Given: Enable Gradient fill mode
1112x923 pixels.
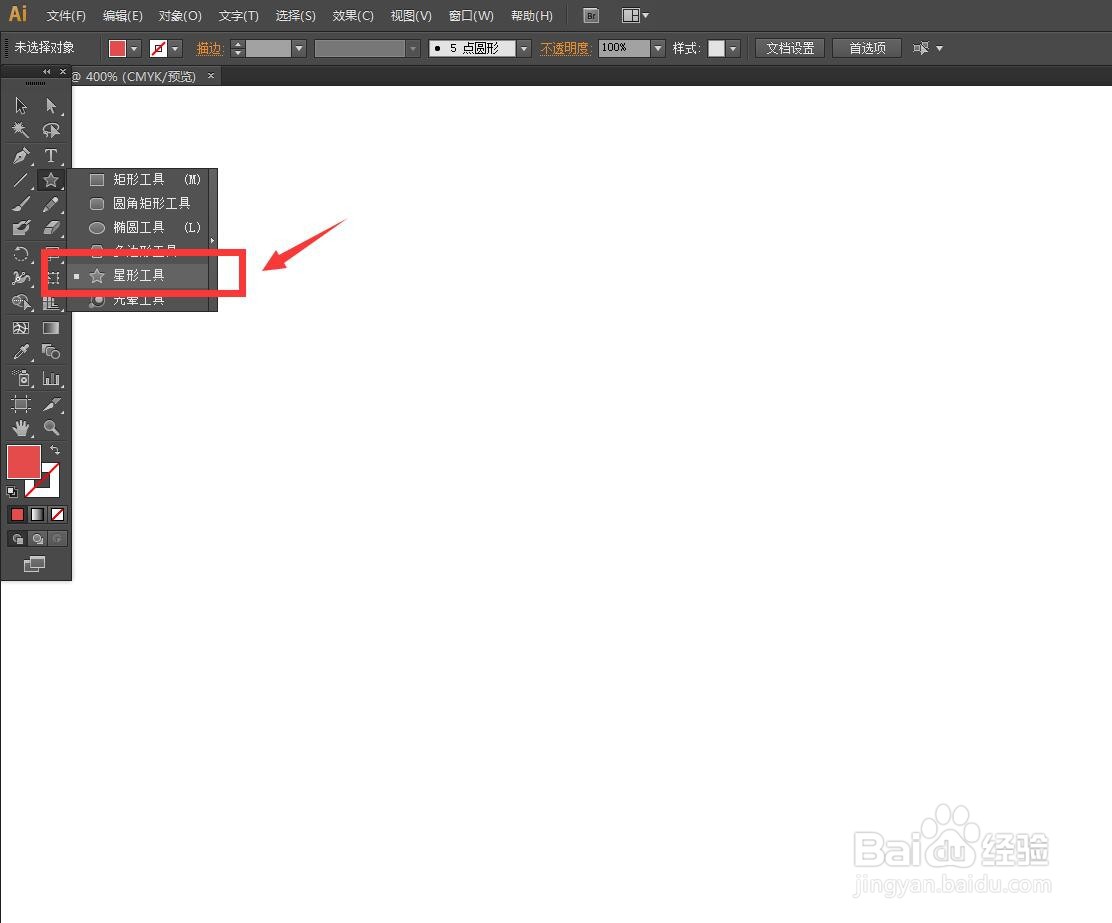Looking at the screenshot, I should point(37,514).
